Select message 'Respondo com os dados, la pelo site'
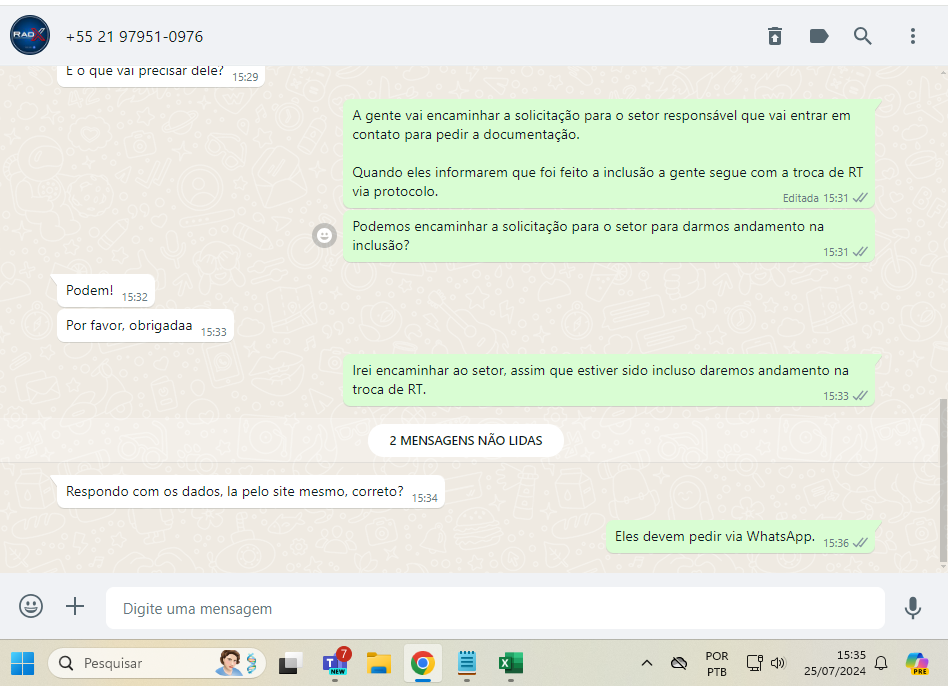 coord(250,492)
